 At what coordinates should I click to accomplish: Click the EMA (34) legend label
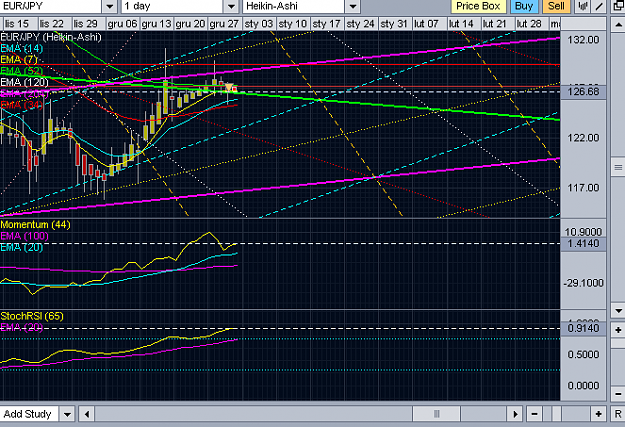pyautogui.click(x=22, y=104)
